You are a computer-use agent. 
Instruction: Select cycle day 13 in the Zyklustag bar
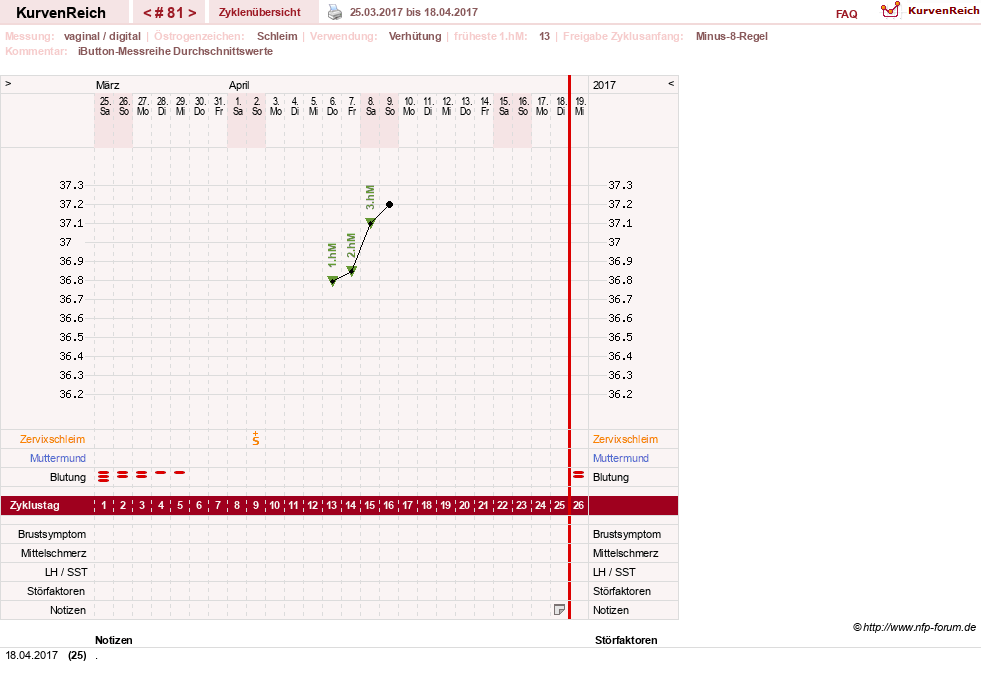[332, 505]
